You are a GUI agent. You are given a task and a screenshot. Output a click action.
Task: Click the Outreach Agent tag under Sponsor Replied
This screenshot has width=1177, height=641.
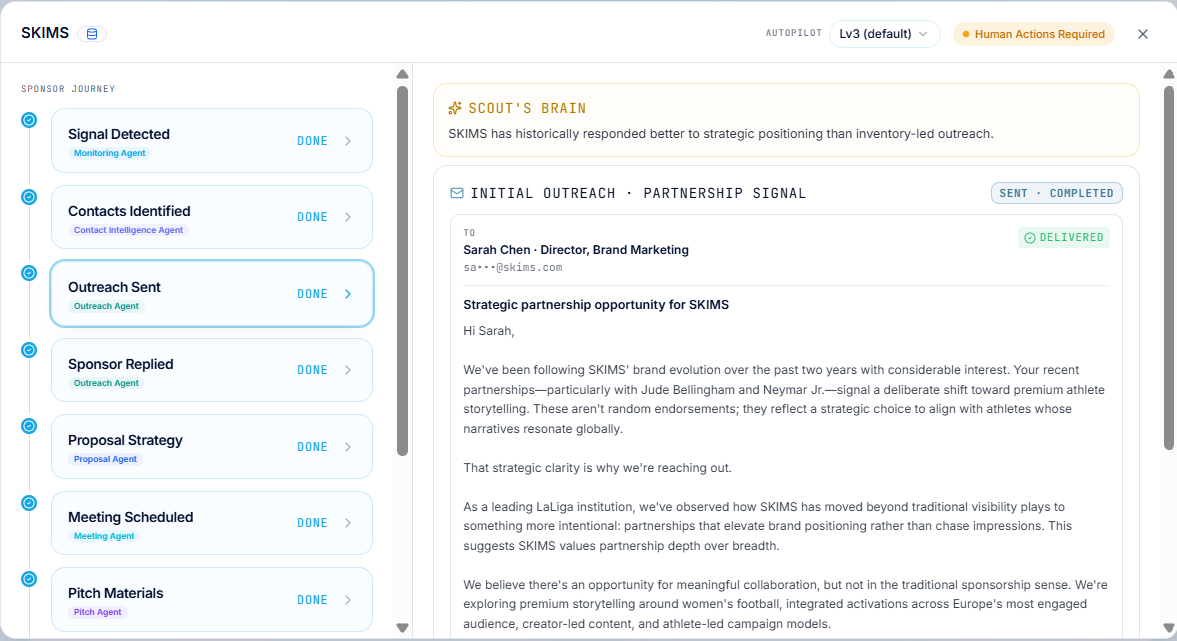click(106, 383)
